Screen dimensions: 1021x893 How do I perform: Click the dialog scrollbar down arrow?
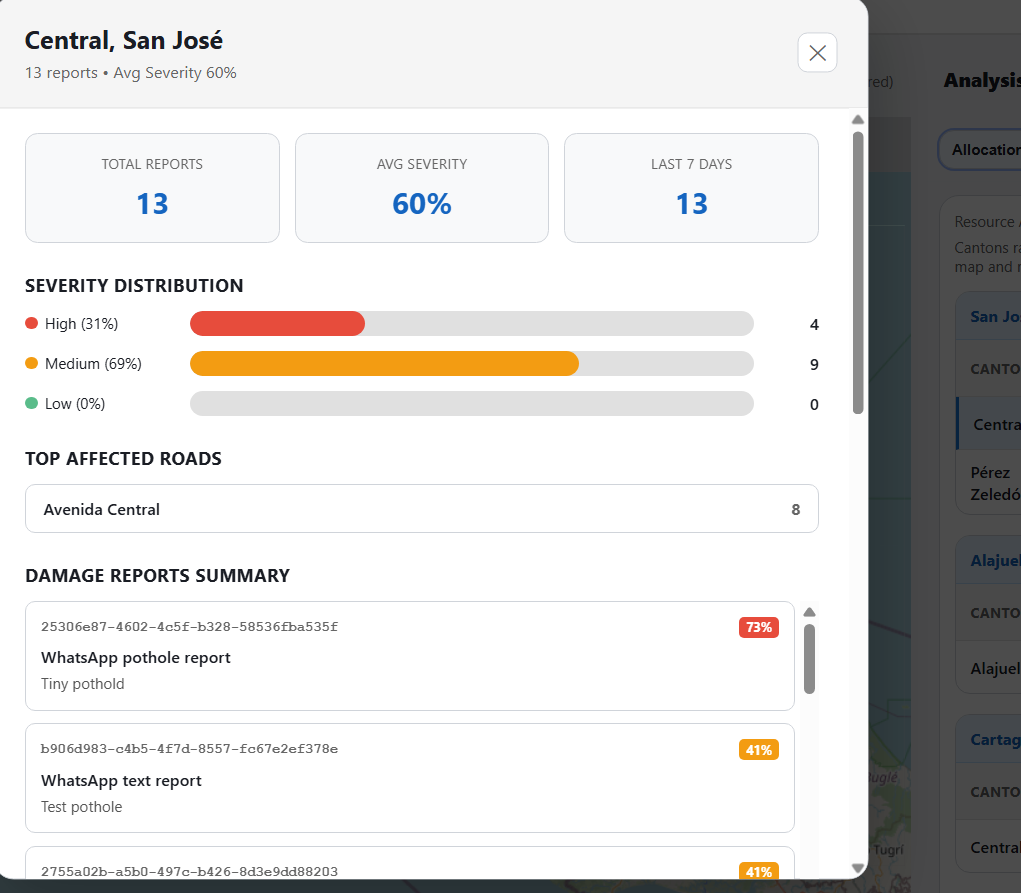858,868
